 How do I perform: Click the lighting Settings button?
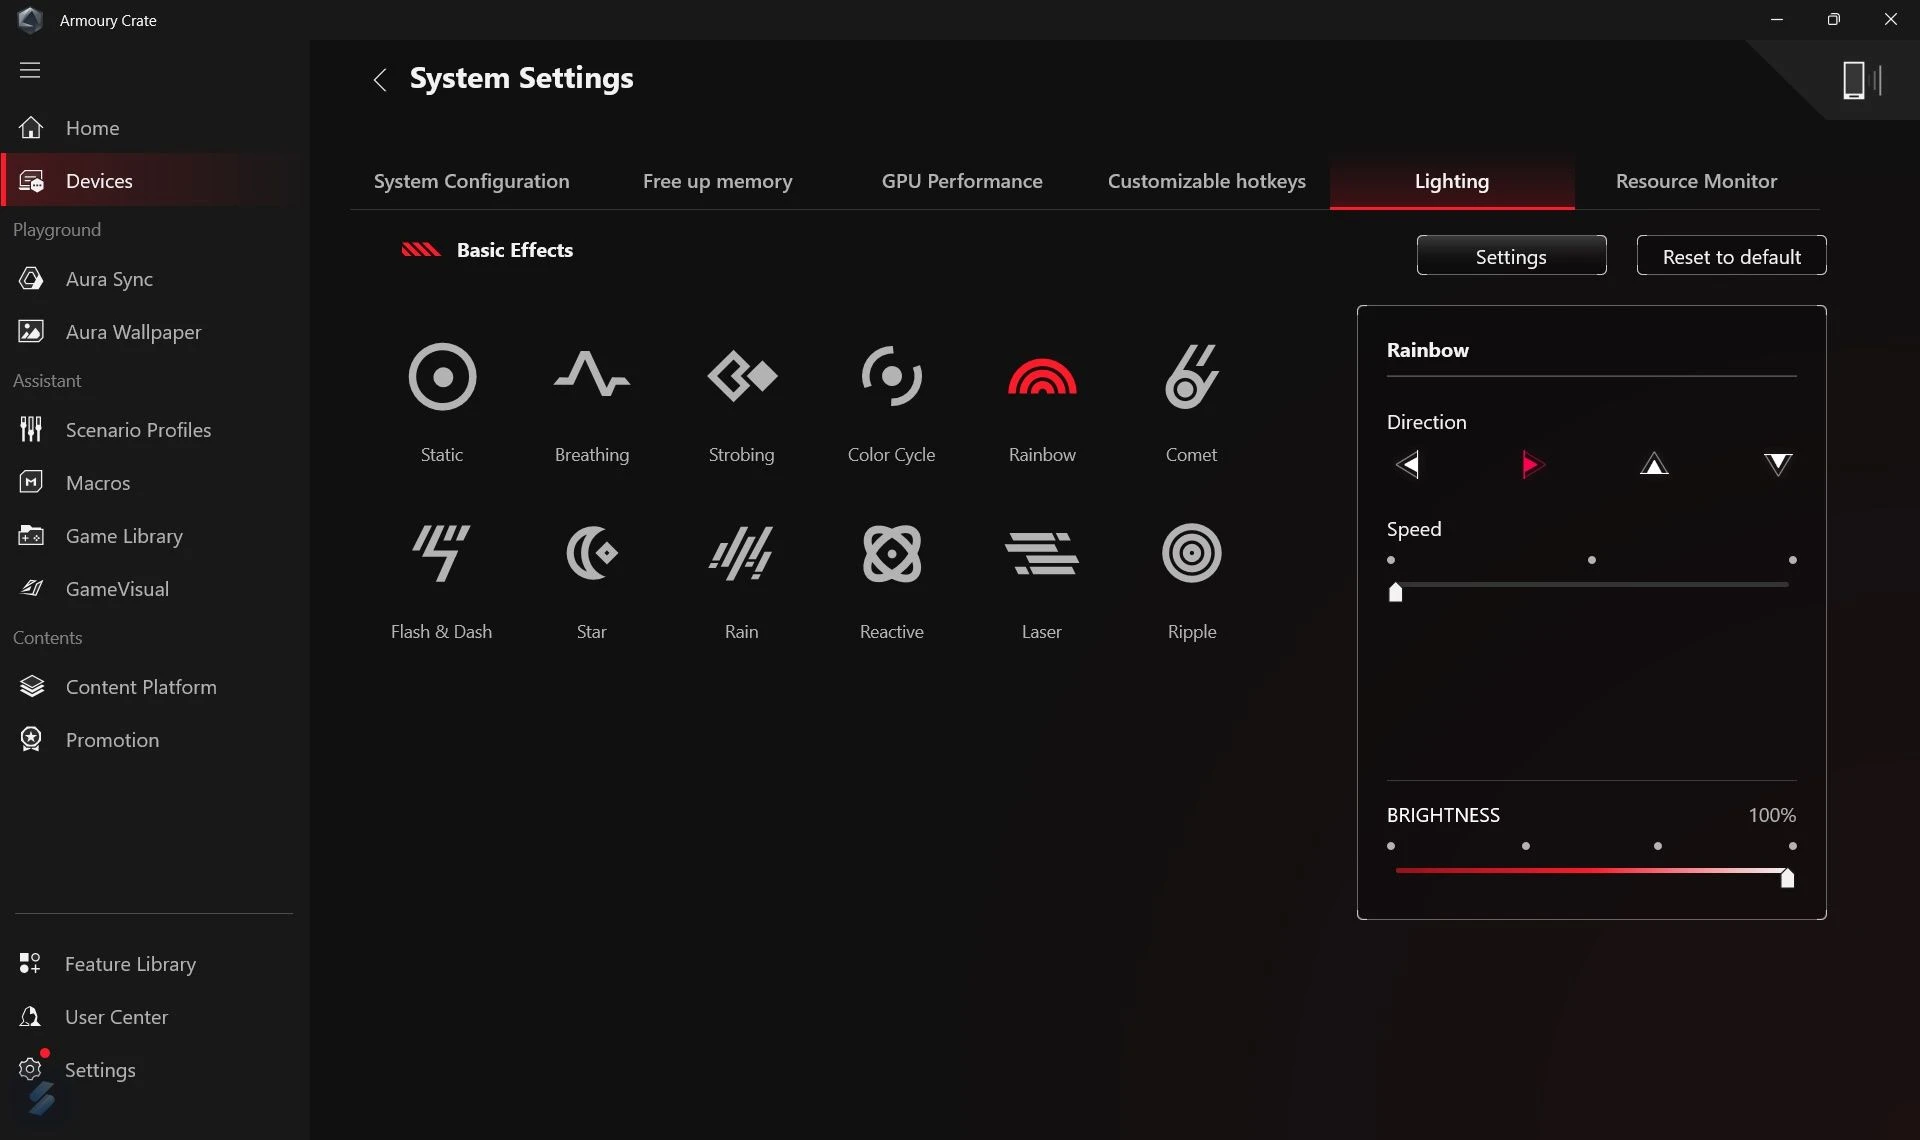click(x=1512, y=256)
